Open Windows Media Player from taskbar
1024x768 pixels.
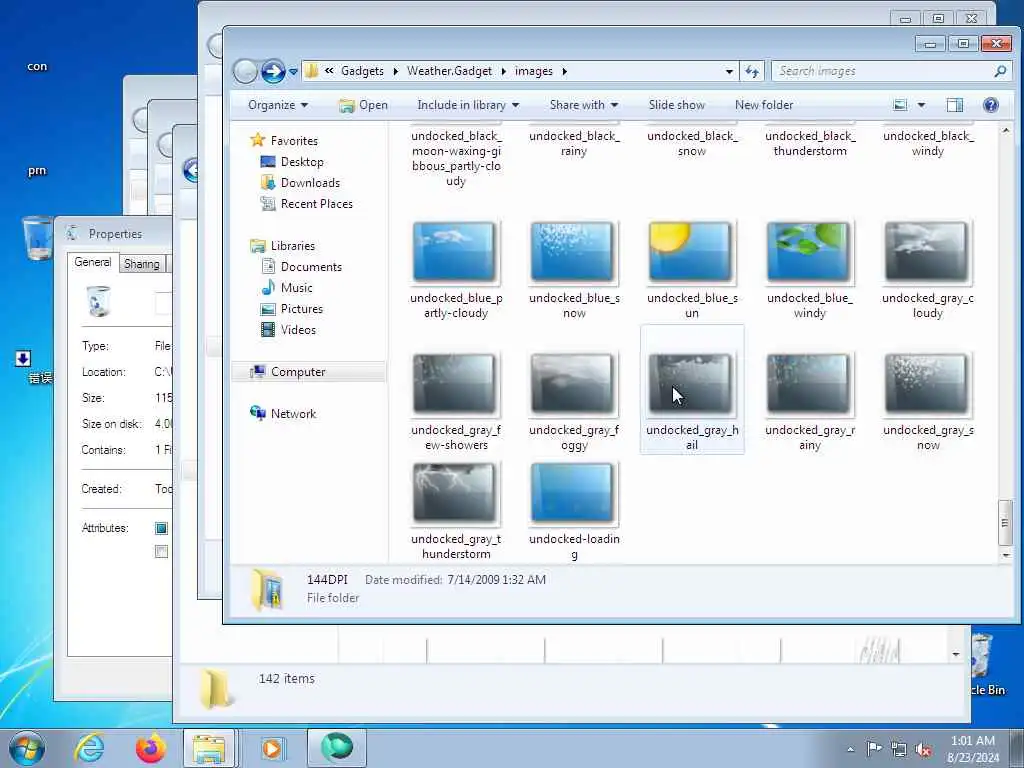point(271,748)
